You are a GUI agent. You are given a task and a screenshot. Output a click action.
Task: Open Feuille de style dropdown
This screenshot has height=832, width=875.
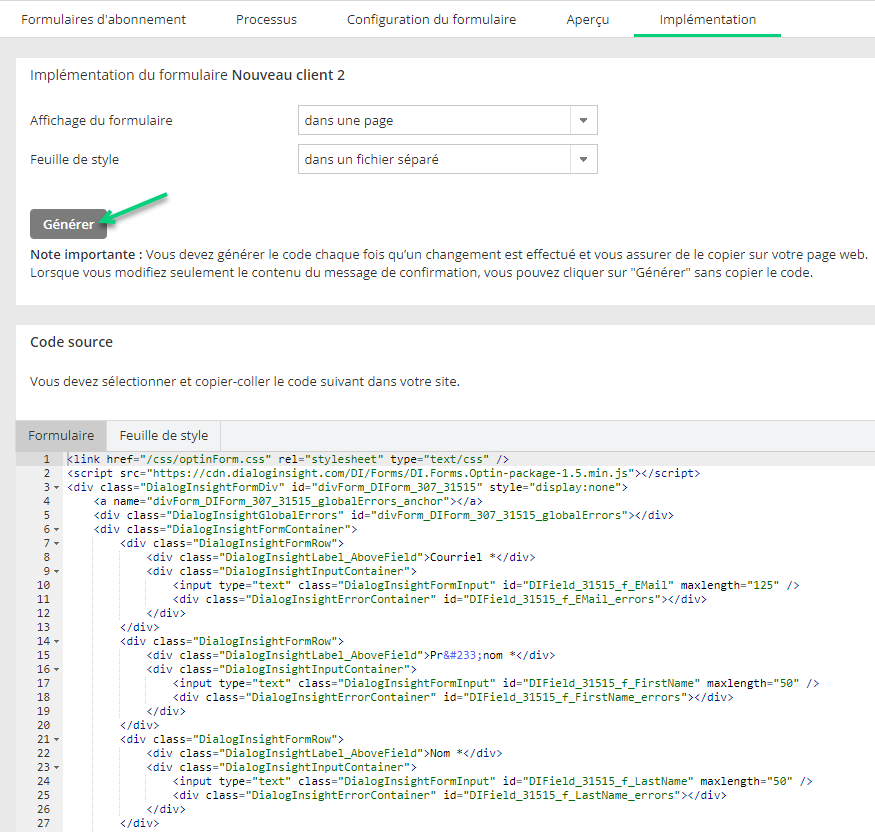click(448, 159)
